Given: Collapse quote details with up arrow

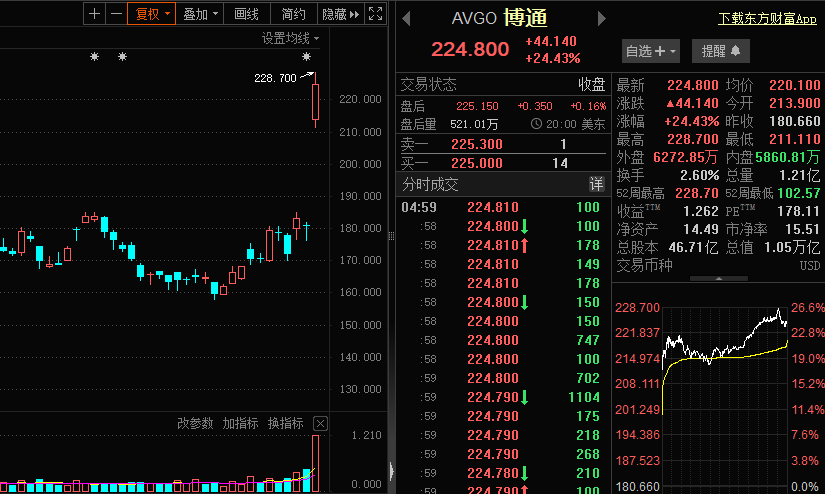Looking at the screenshot, I should pyautogui.click(x=719, y=278).
